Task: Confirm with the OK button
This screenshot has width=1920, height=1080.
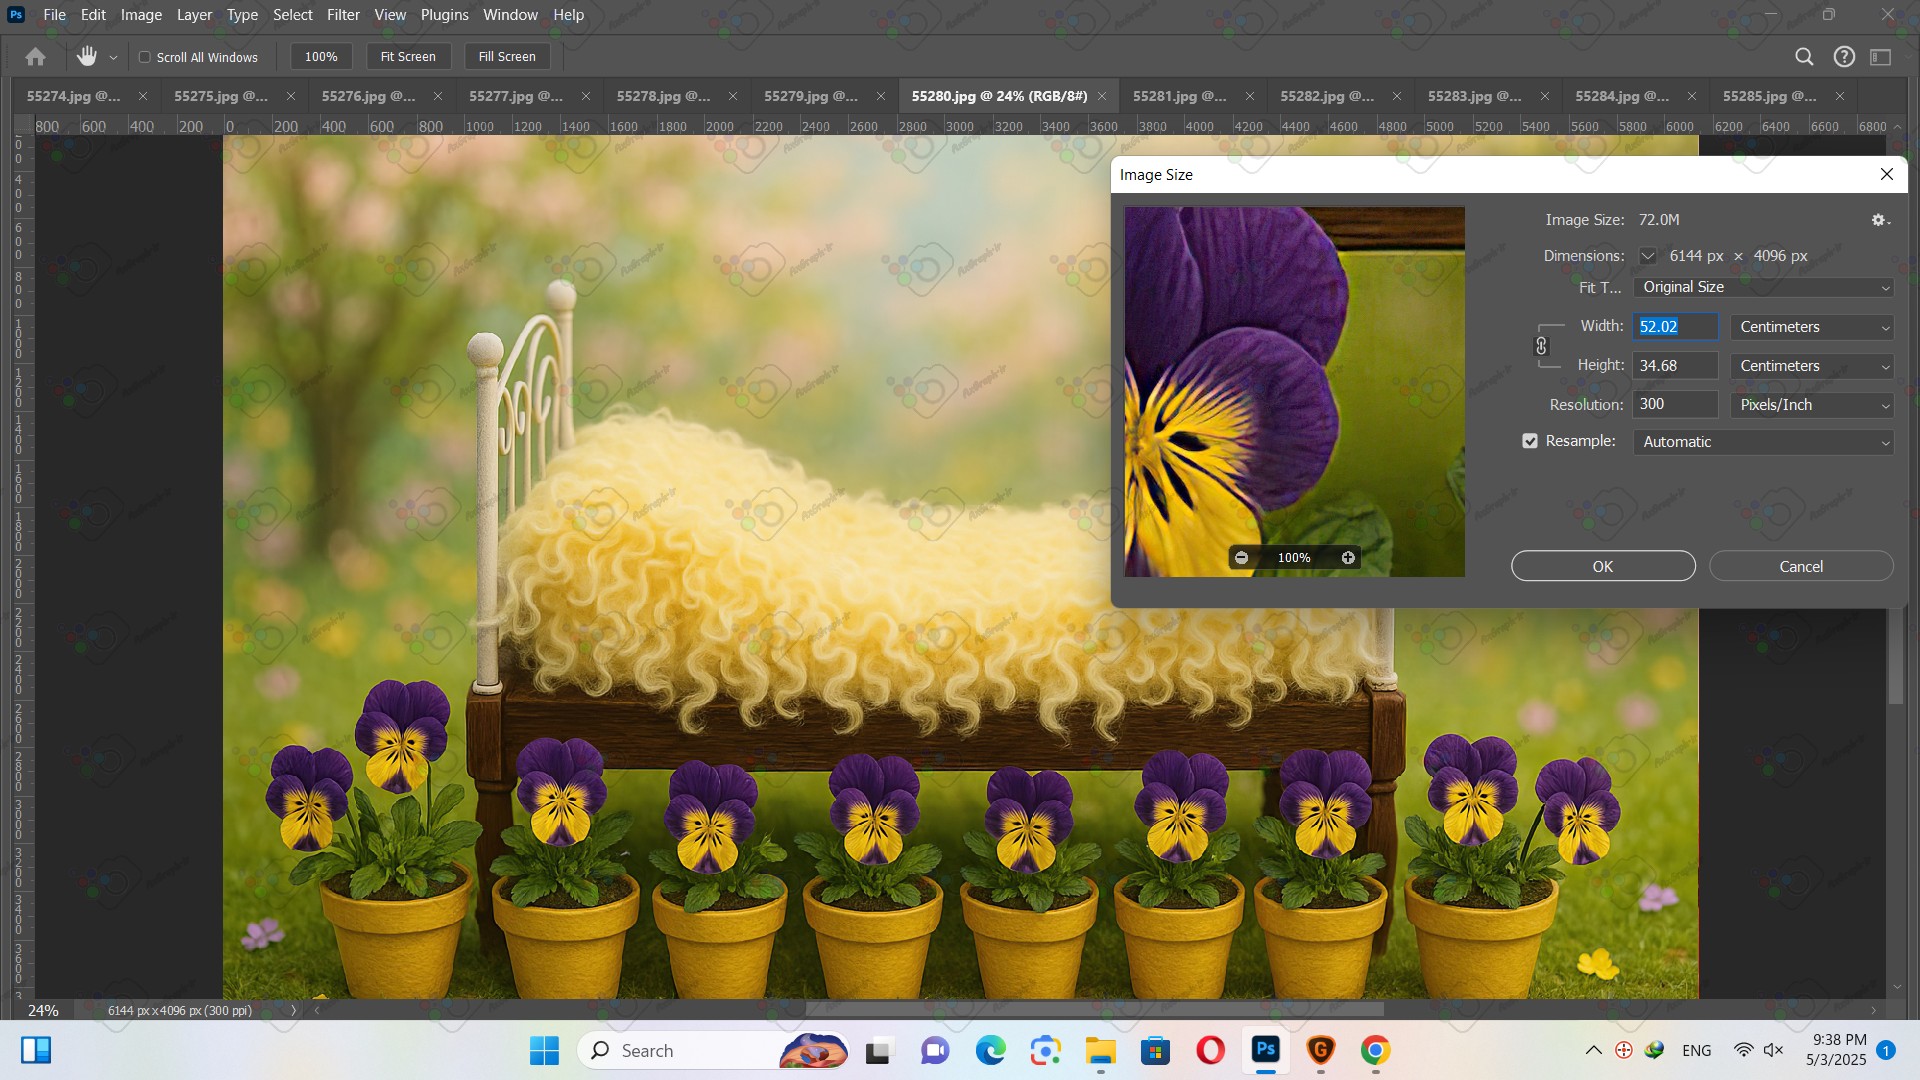Action: click(1603, 566)
